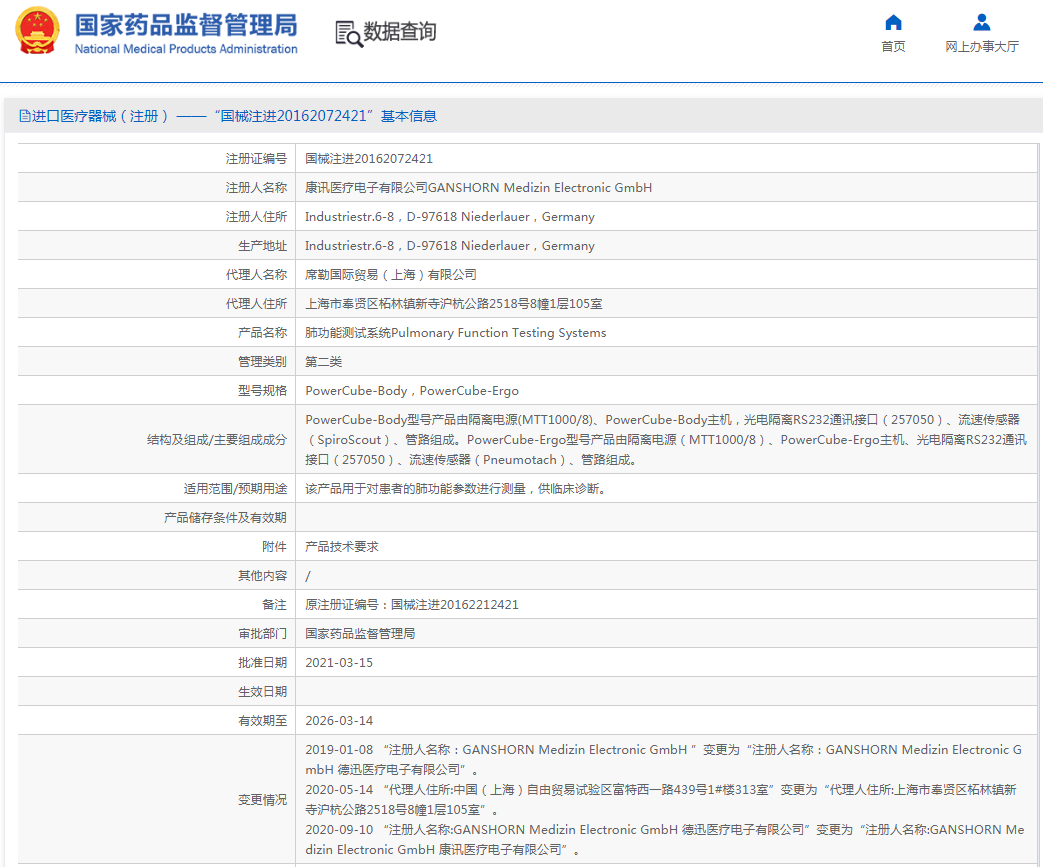Click the 型号规格 label
This screenshot has height=867, width=1043.
coord(263,391)
